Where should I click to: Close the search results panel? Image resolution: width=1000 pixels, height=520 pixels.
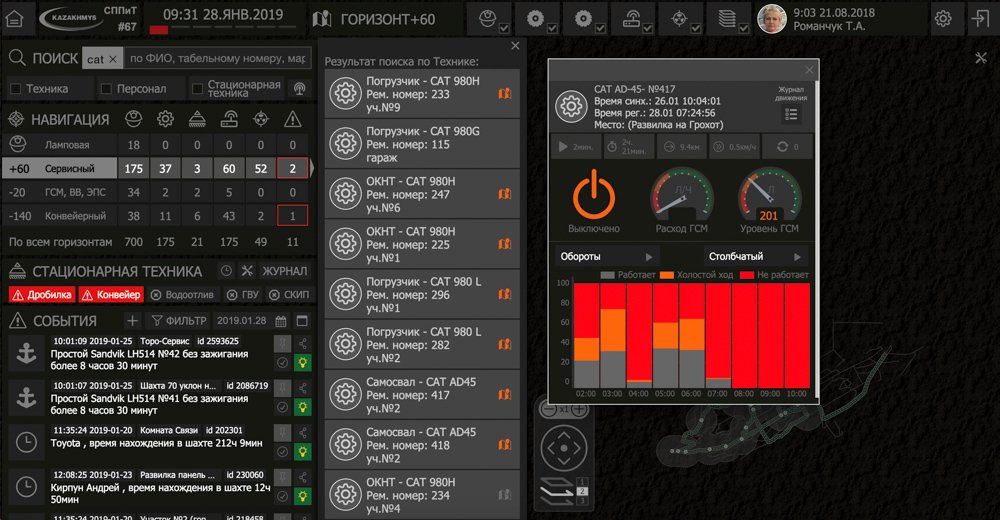click(x=515, y=46)
